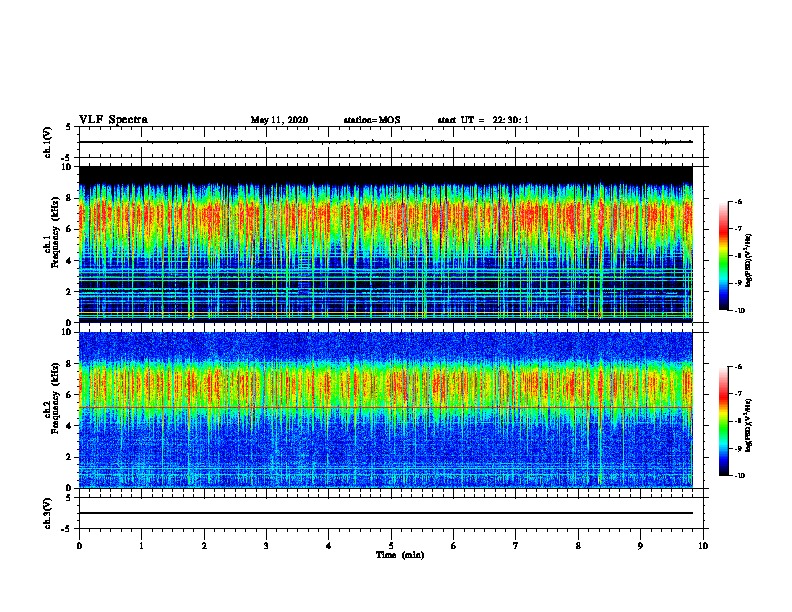Viewport: 792px width, 612px height.
Task: Click the "10" frequency tick of ch.1 panel
Action: 67,167
